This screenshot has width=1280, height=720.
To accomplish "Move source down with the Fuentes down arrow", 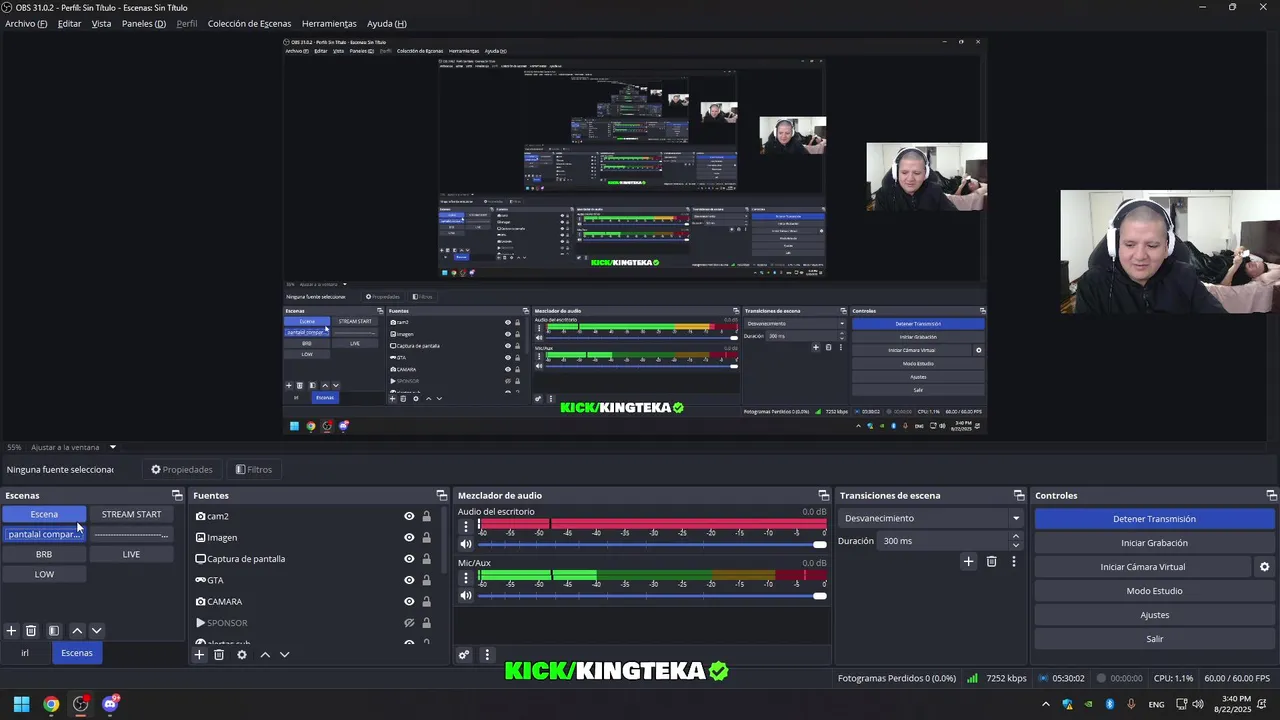I will pyautogui.click(x=284, y=655).
